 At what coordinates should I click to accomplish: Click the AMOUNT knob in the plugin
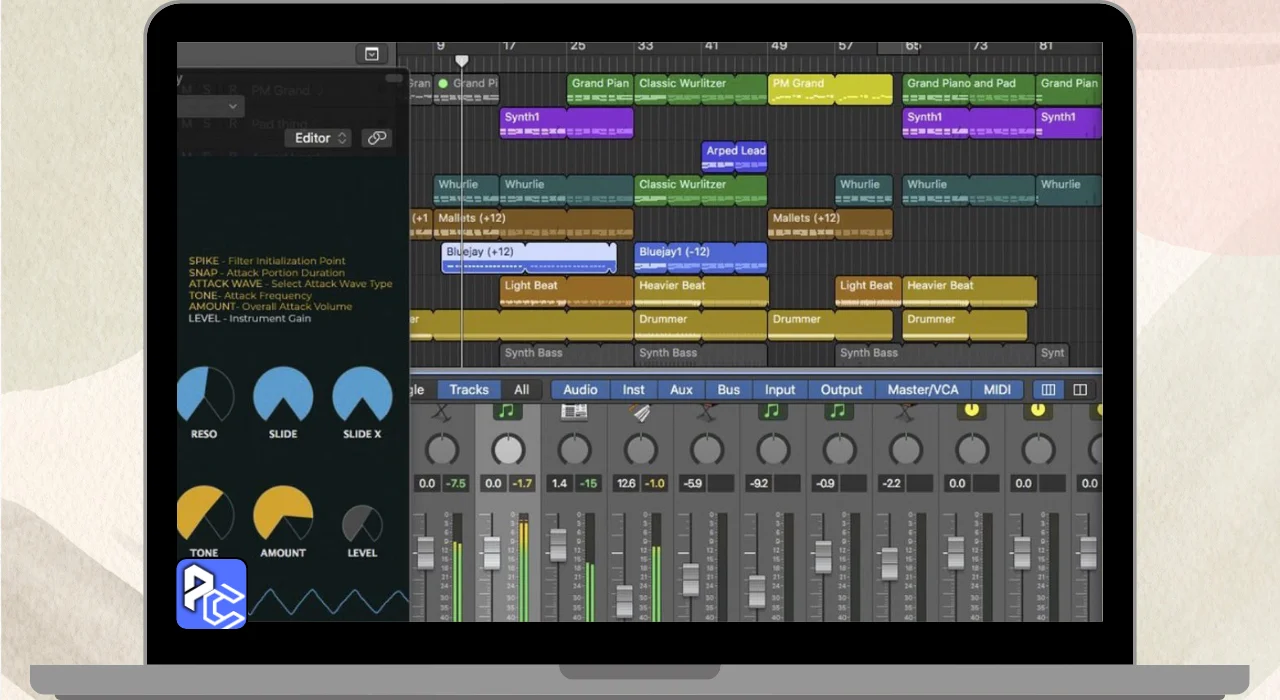(283, 513)
